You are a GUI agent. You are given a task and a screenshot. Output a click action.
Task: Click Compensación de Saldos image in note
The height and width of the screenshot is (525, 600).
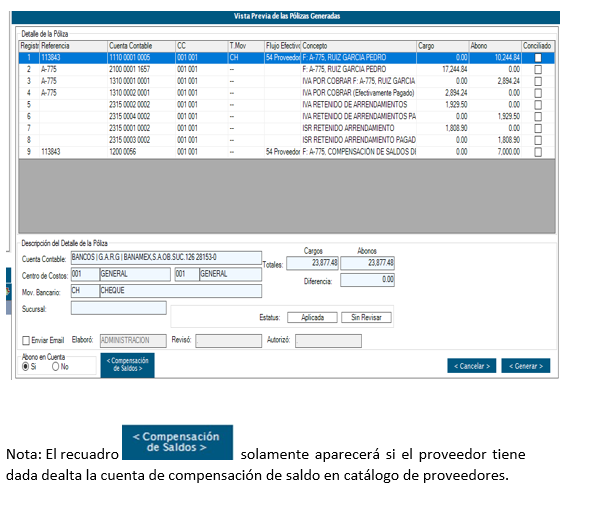click(x=177, y=442)
